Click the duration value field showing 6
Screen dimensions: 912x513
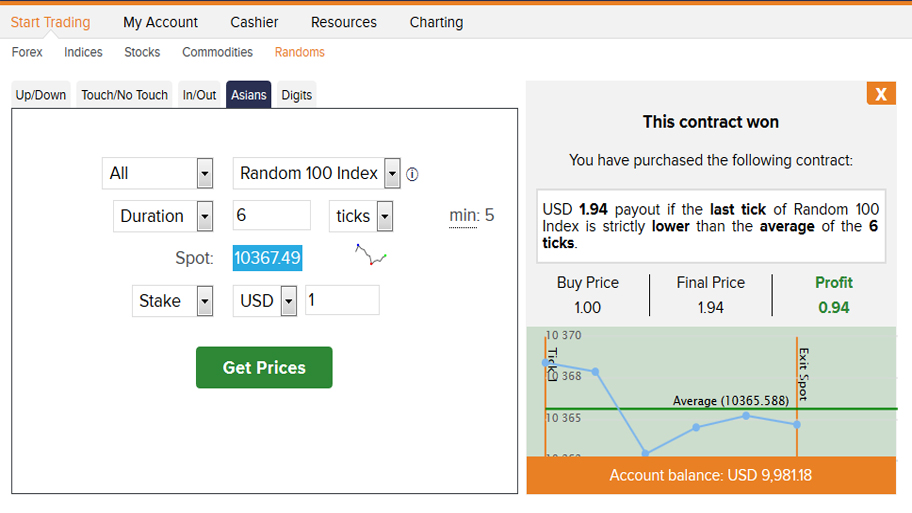coord(272,215)
